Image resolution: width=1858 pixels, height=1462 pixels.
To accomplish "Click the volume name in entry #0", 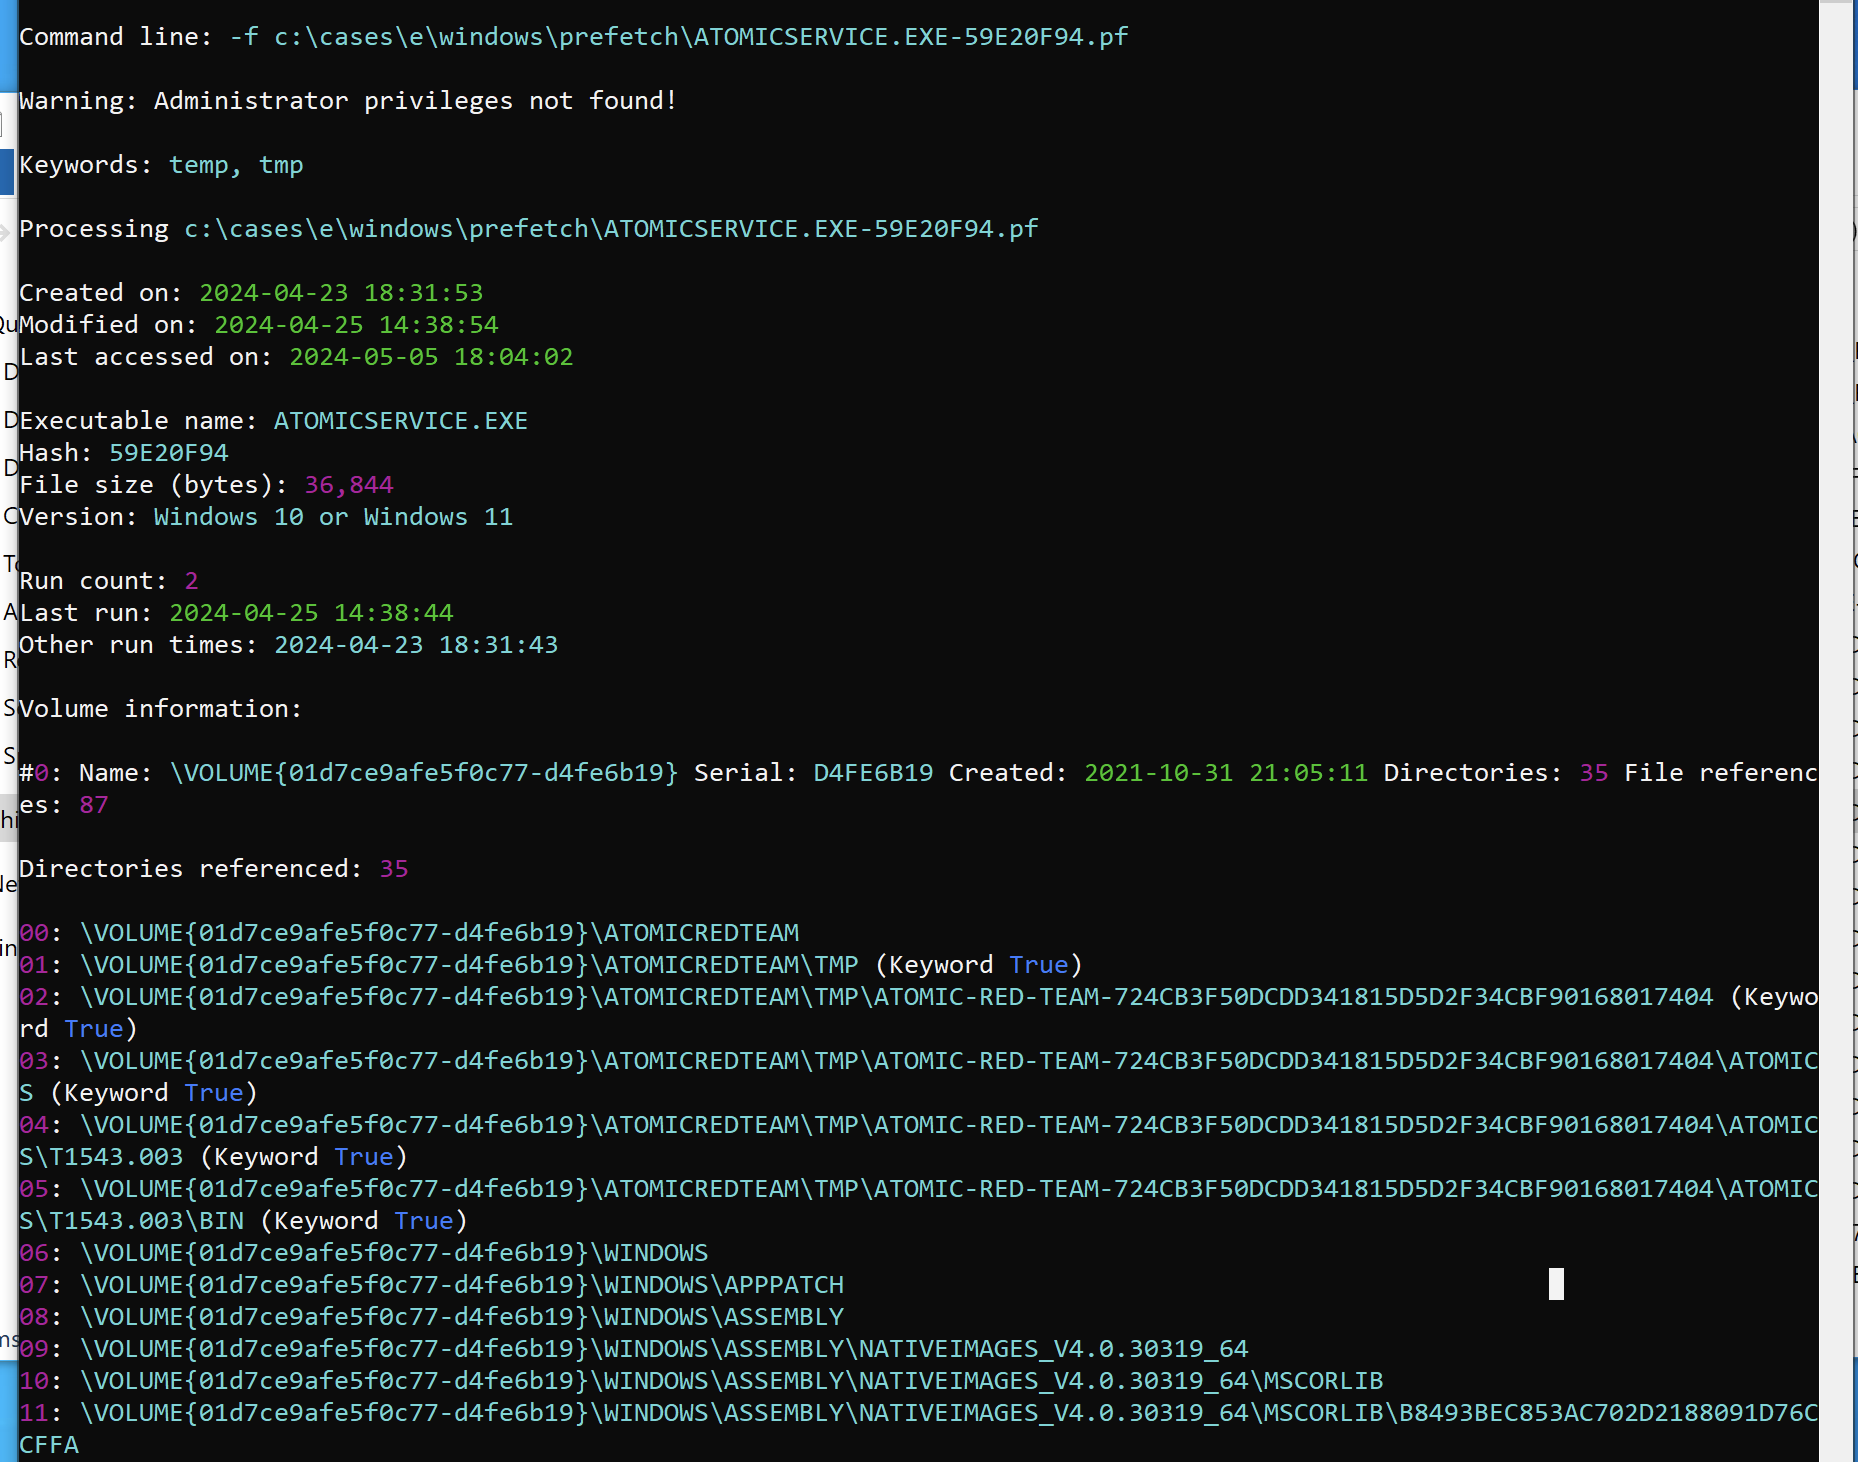I will click(424, 773).
